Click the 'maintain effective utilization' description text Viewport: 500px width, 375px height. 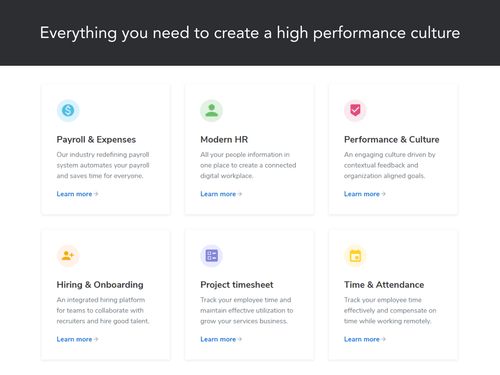pos(247,311)
